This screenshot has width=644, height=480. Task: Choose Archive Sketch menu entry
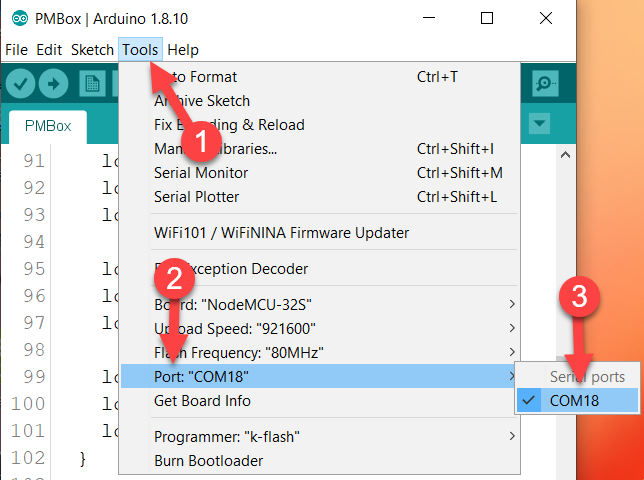tap(320, 101)
